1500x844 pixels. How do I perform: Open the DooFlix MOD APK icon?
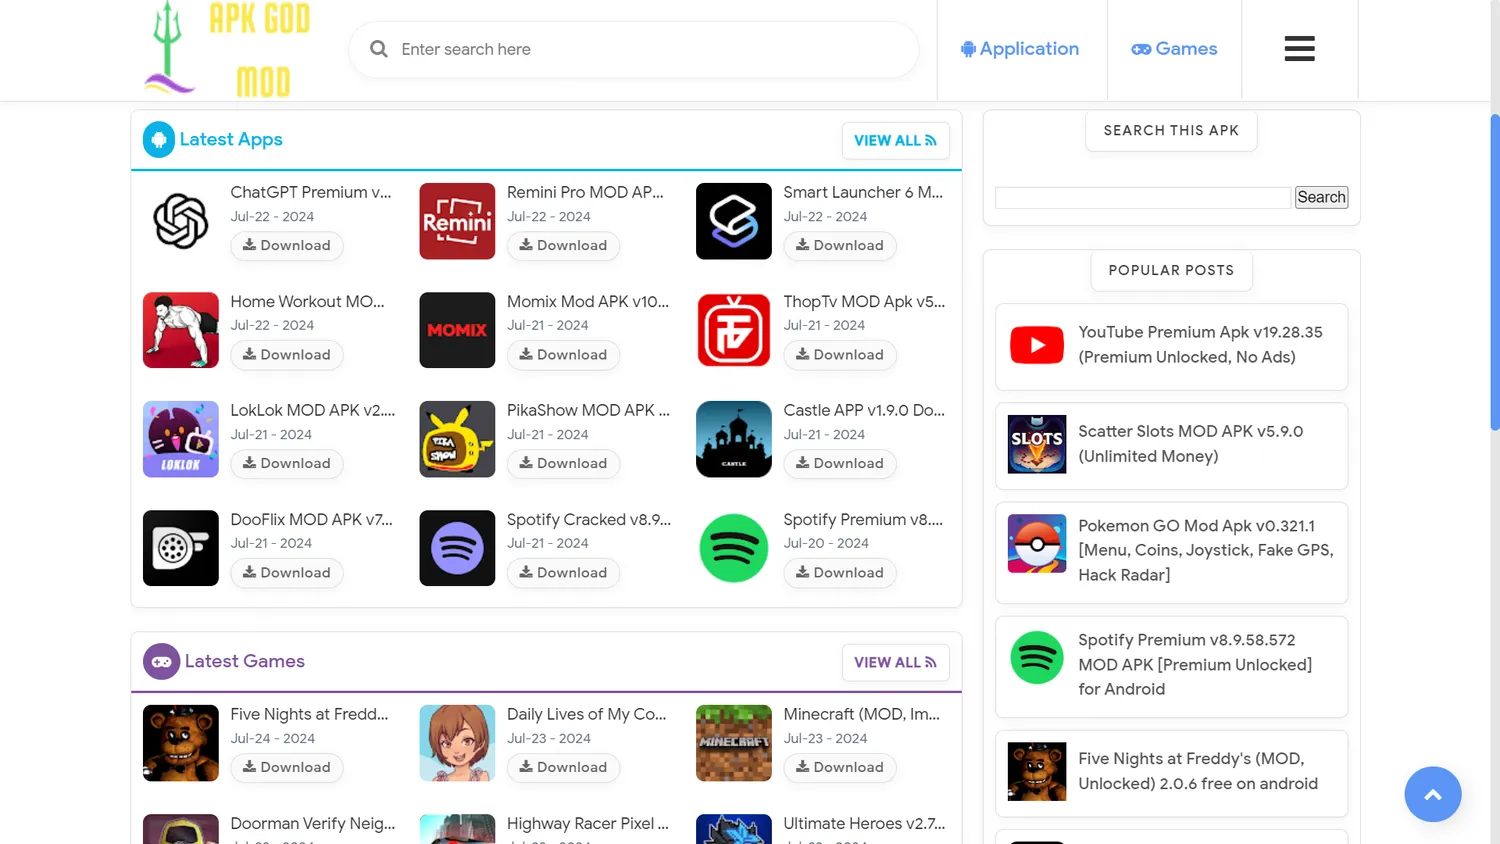181,548
